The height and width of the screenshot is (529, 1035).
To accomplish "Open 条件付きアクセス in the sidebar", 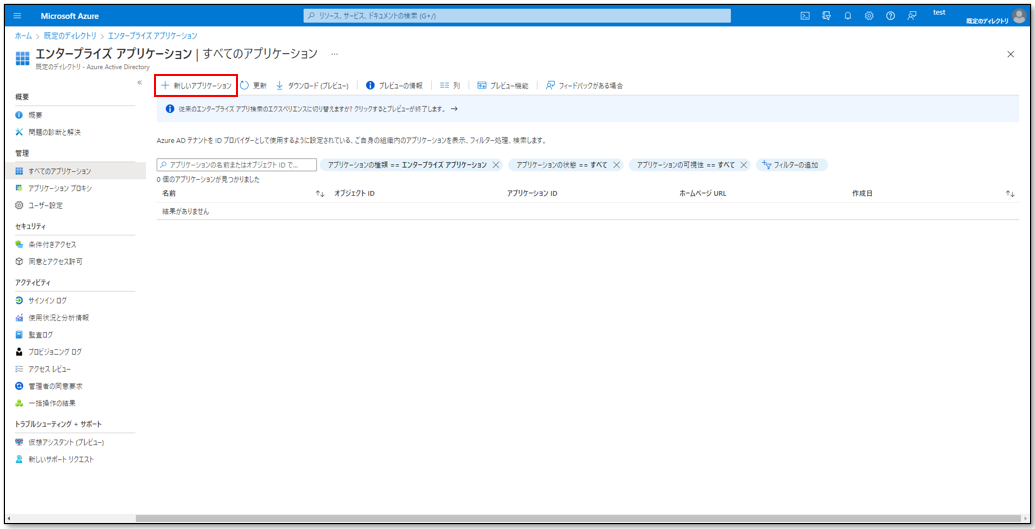I will pyautogui.click(x=52, y=244).
